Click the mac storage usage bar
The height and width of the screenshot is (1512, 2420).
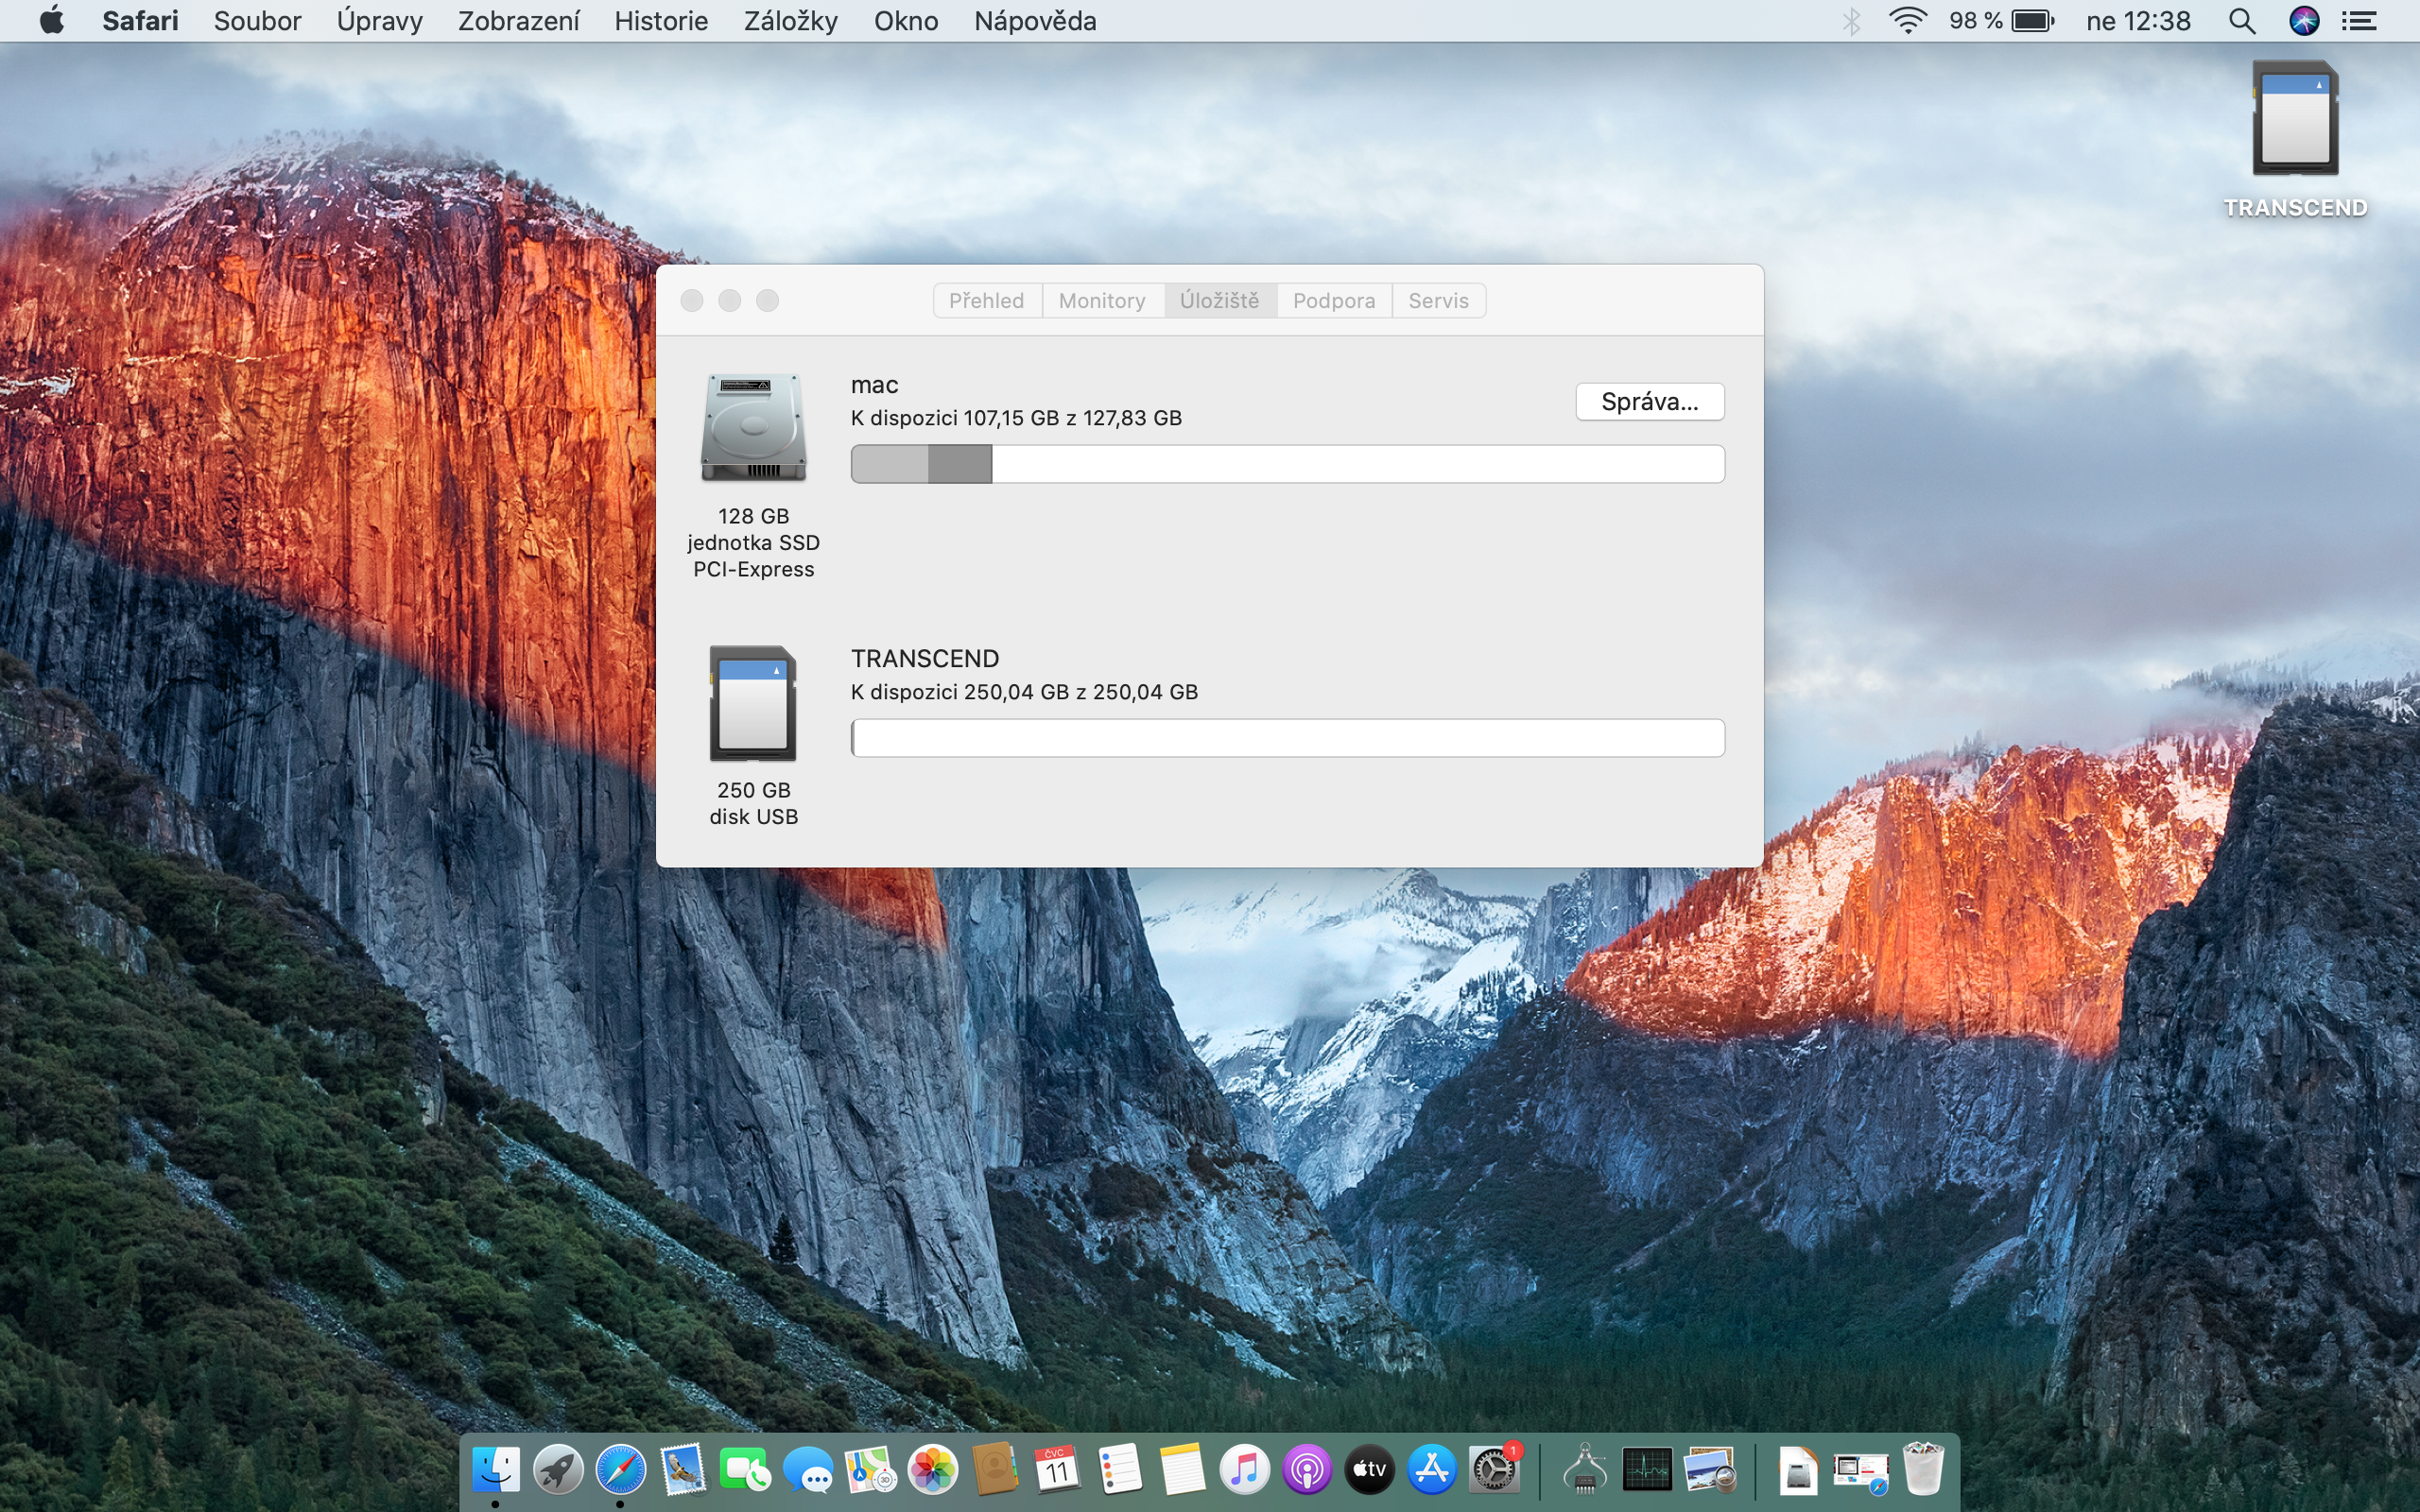(1287, 464)
